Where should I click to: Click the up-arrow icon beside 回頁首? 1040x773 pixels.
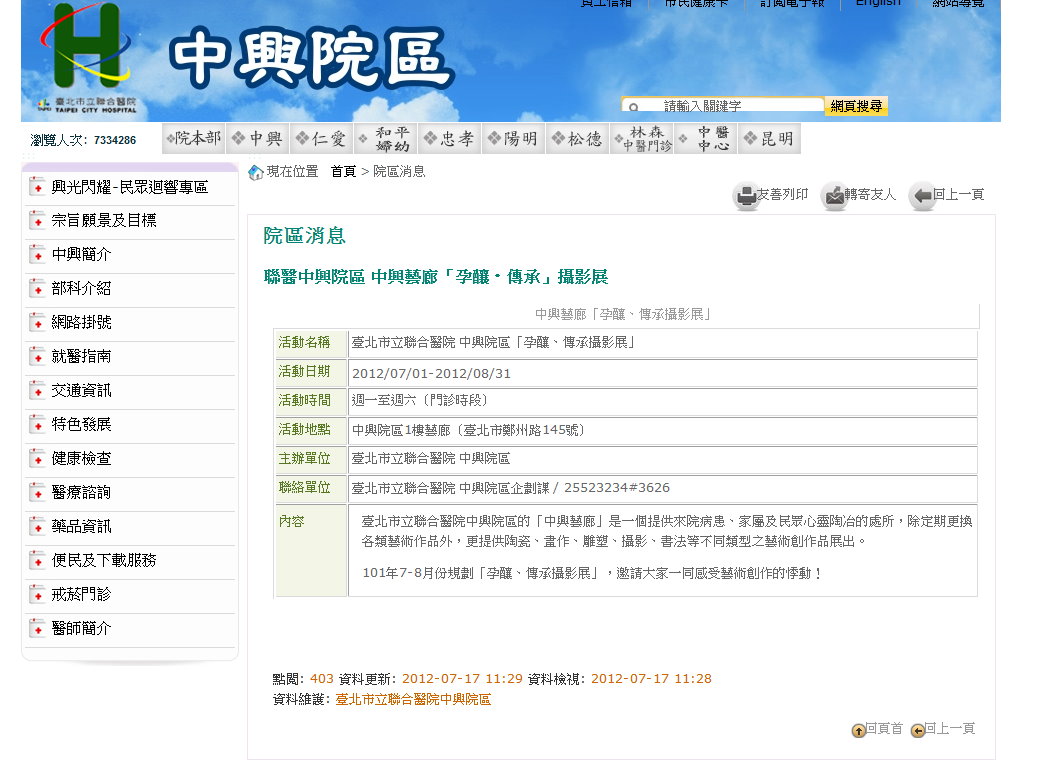tap(858, 731)
